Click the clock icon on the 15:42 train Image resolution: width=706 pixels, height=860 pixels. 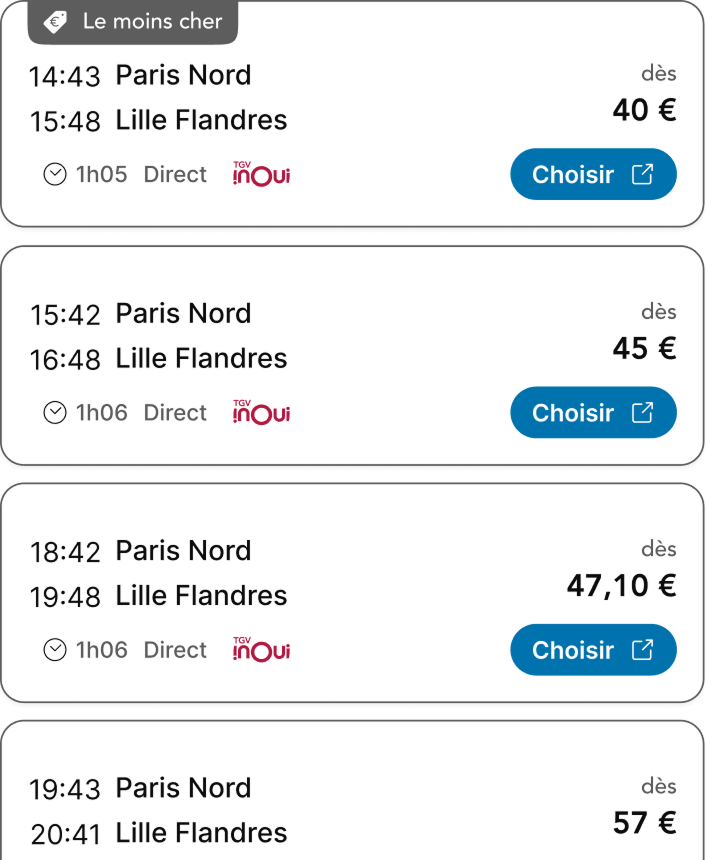(x=55, y=413)
